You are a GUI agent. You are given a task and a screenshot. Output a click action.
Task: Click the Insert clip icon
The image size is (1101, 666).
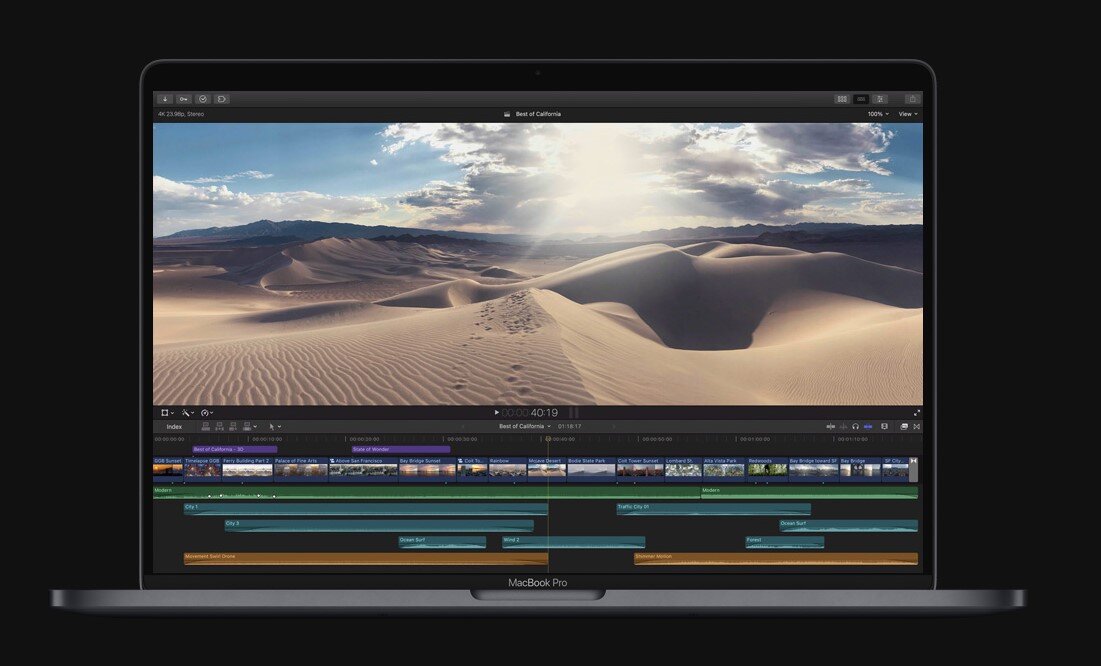pos(219,426)
